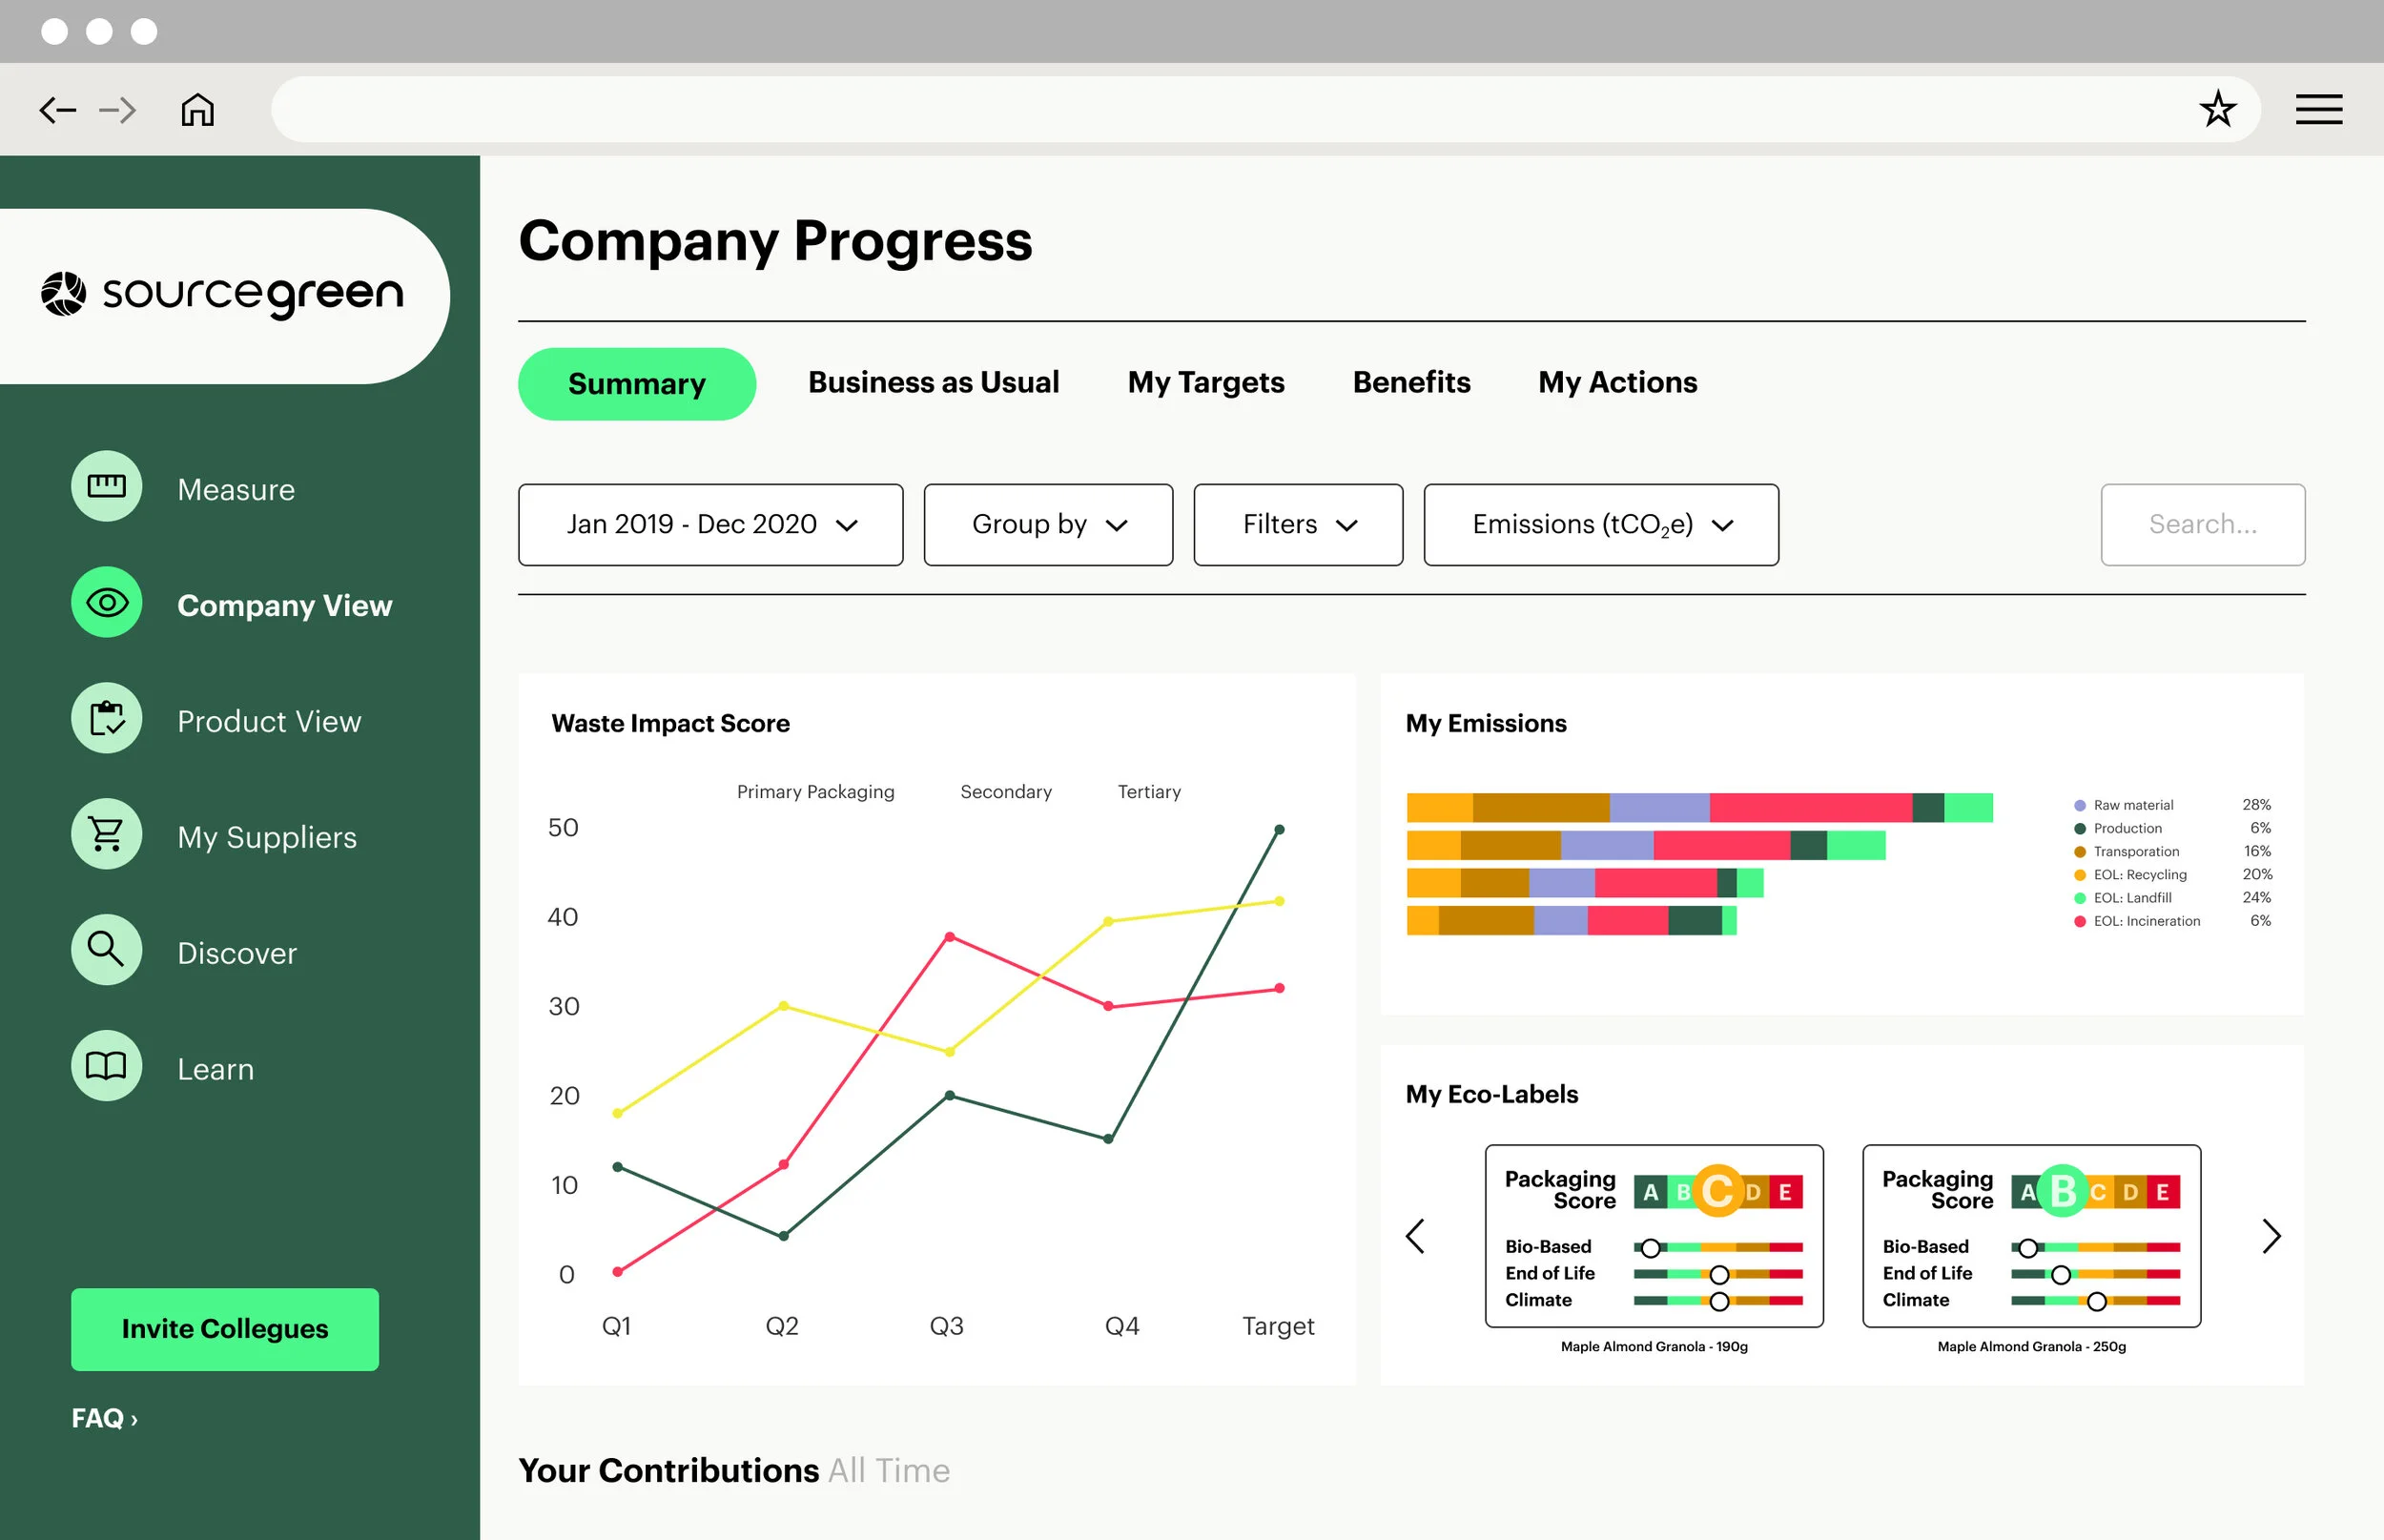Show previous eco-label with left arrow

[x=1415, y=1237]
